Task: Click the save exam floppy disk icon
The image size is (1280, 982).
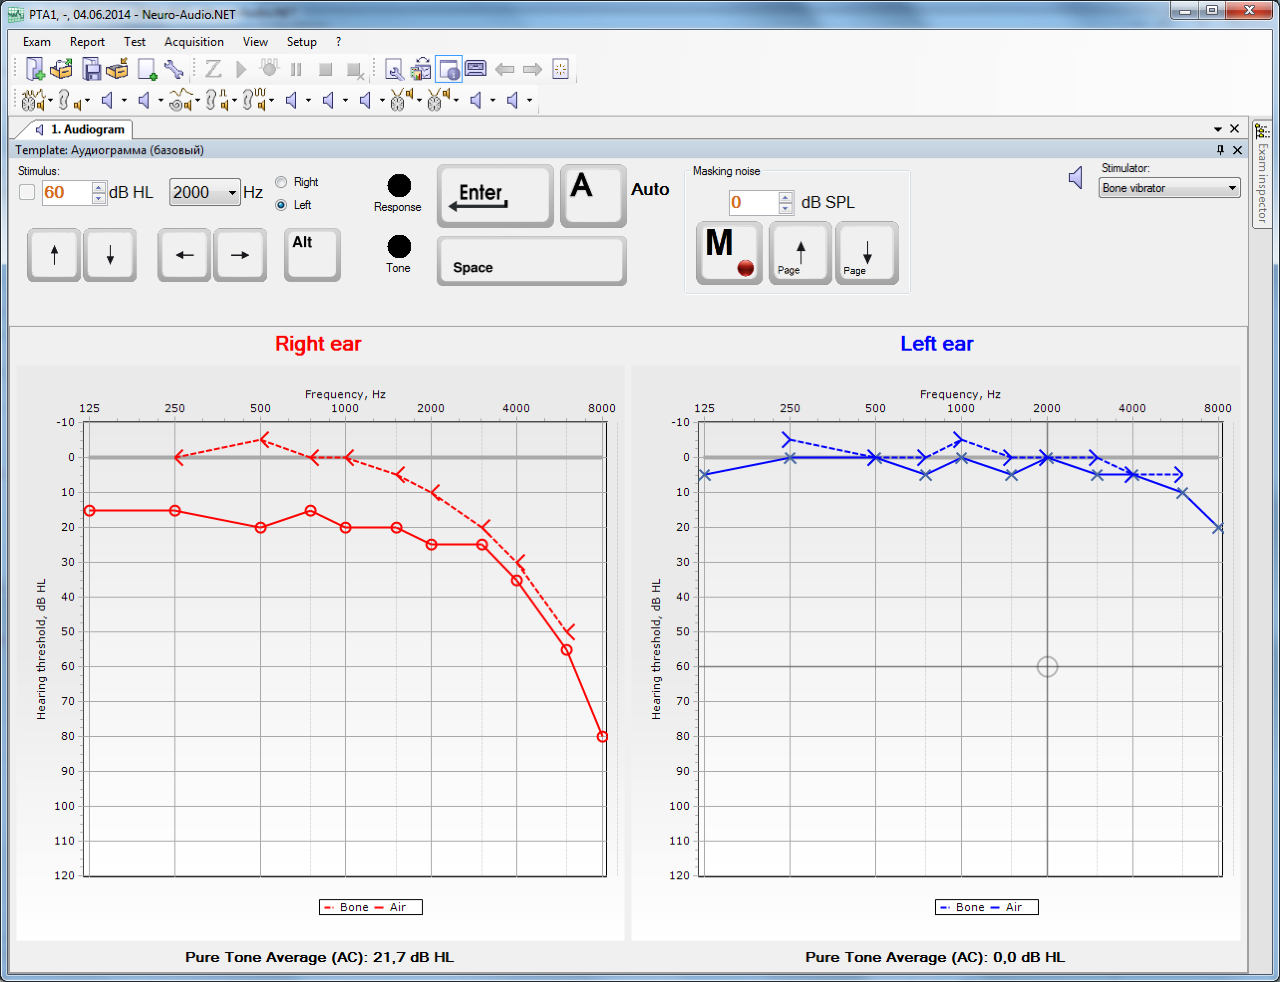Action: tap(91, 69)
